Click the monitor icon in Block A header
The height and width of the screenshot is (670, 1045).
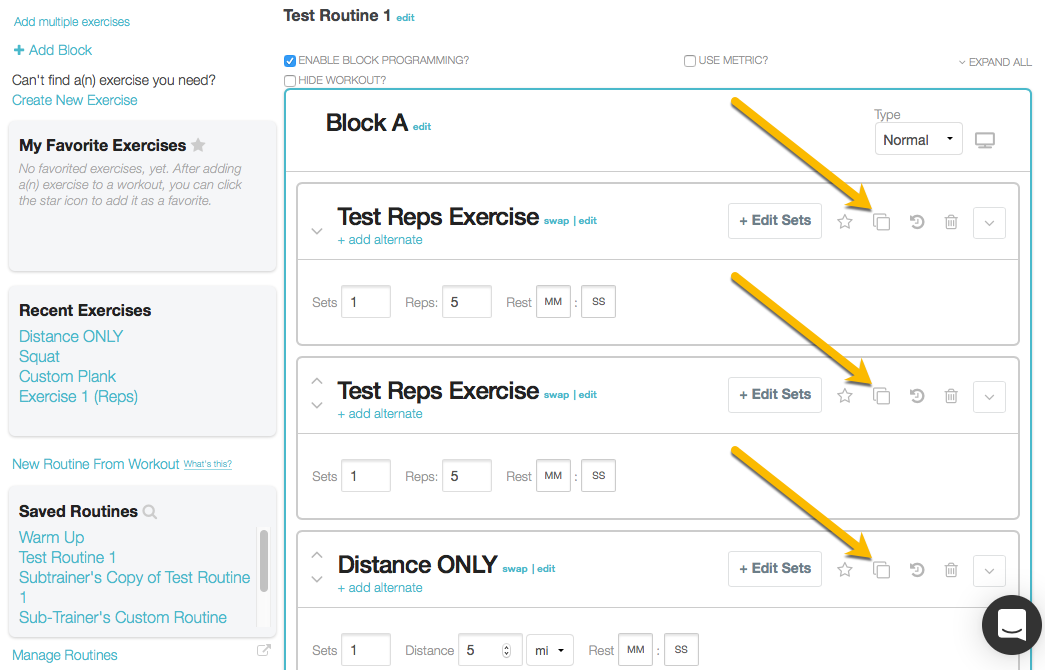[985, 140]
